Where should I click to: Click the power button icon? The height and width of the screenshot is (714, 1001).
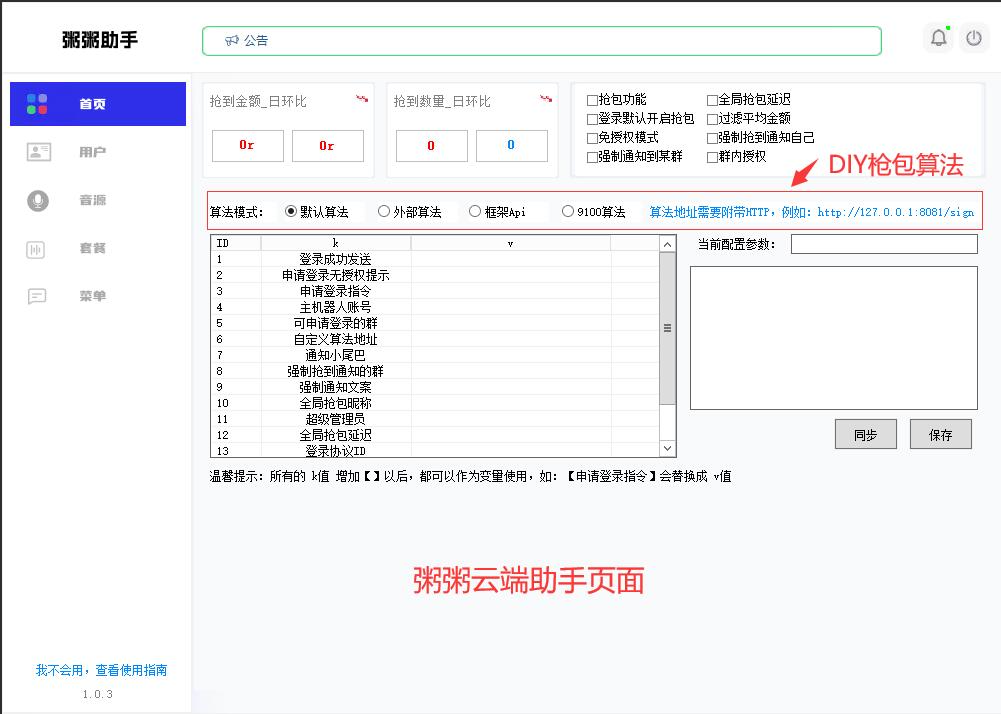(x=974, y=39)
